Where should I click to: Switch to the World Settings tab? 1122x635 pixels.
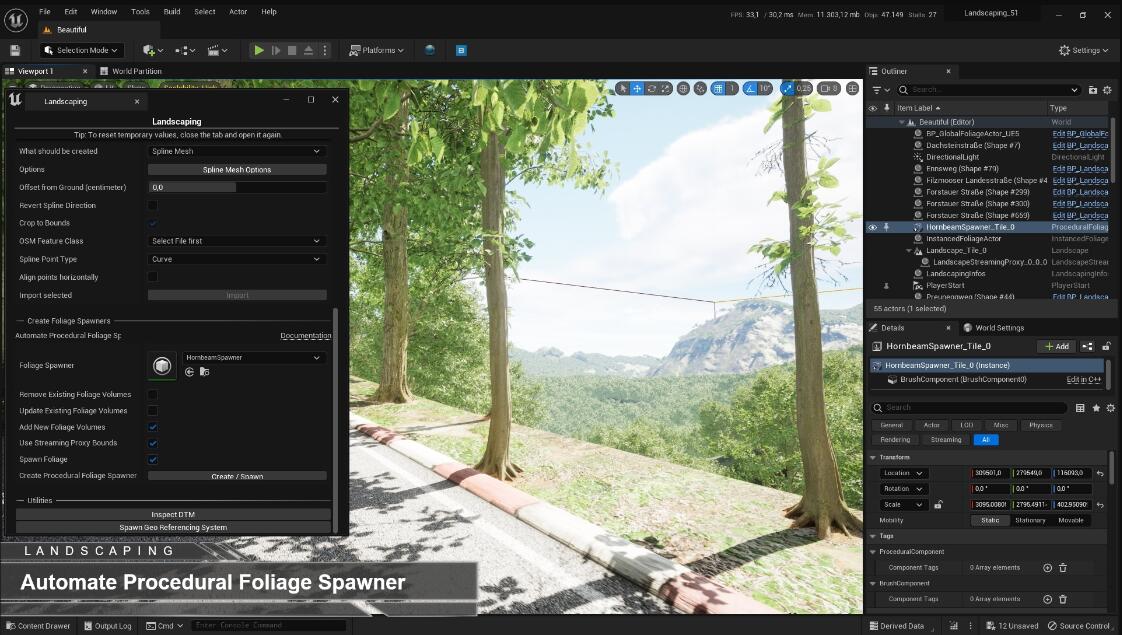point(998,328)
